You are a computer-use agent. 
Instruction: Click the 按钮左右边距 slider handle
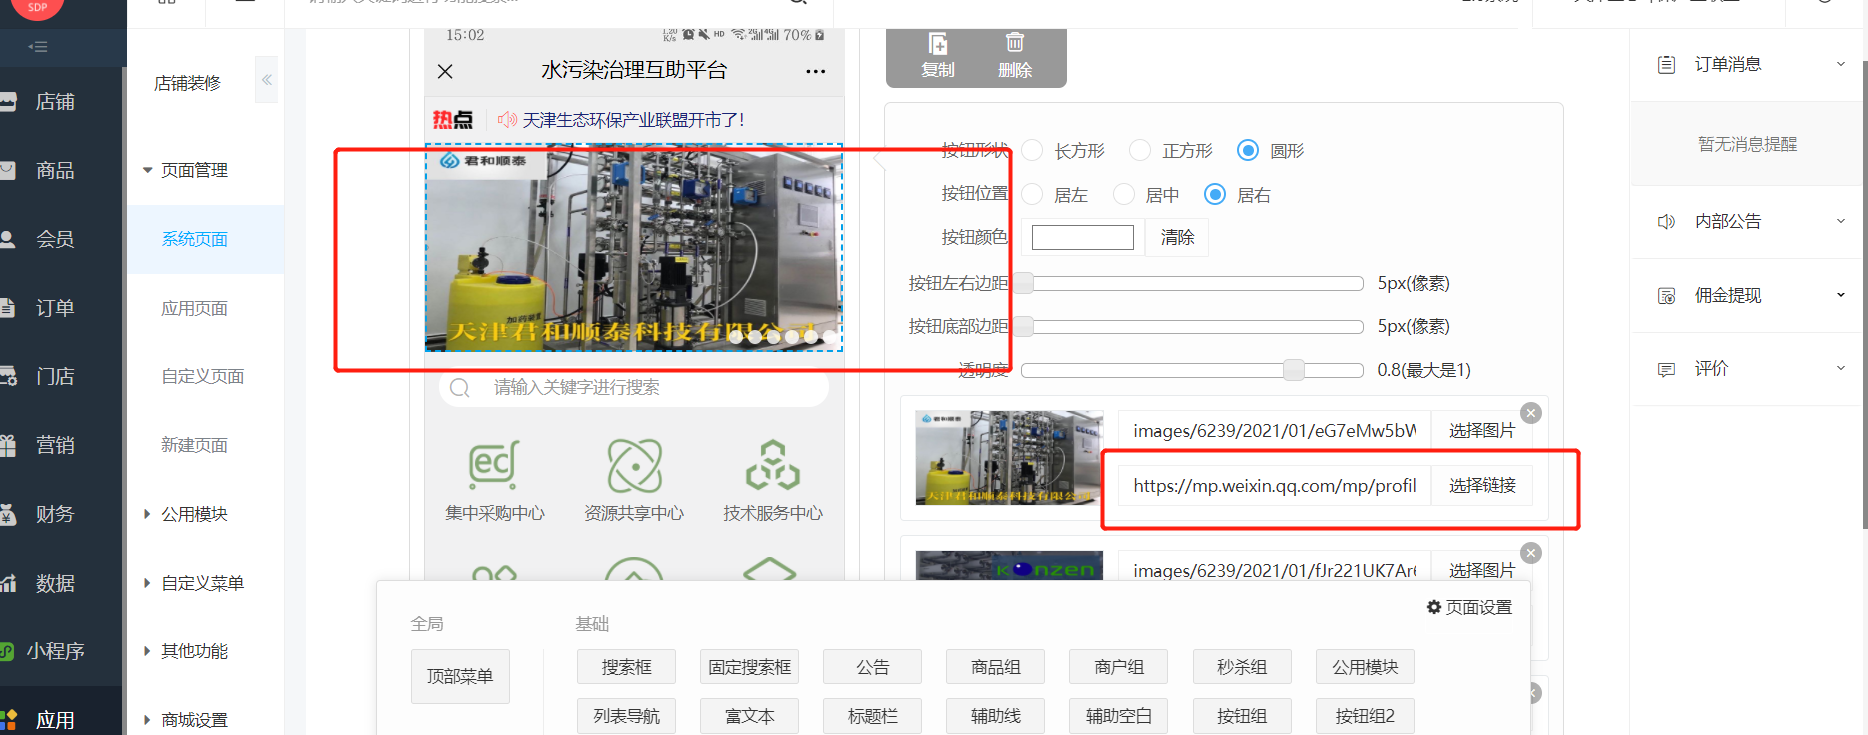point(1024,283)
